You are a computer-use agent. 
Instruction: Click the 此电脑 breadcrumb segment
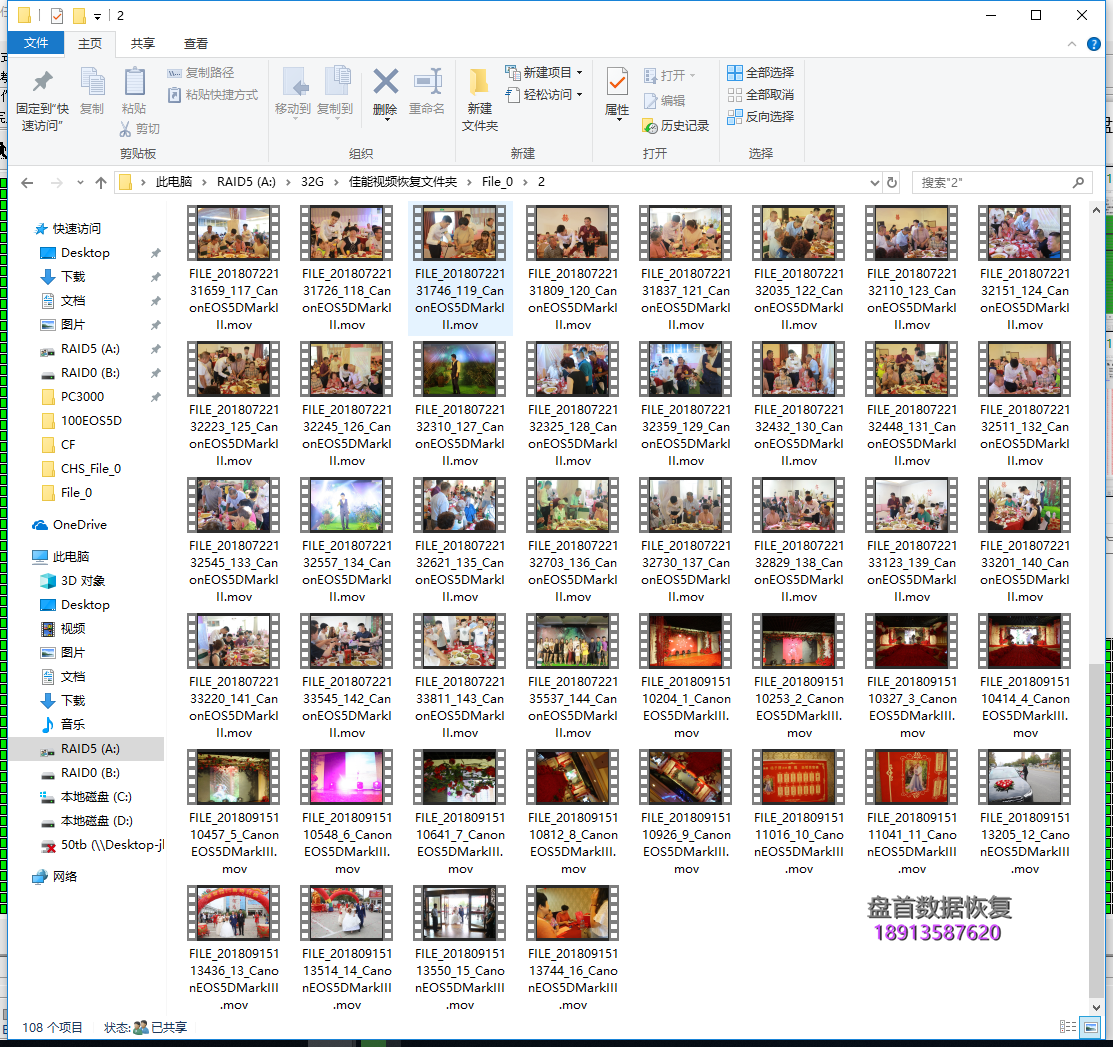tap(174, 182)
